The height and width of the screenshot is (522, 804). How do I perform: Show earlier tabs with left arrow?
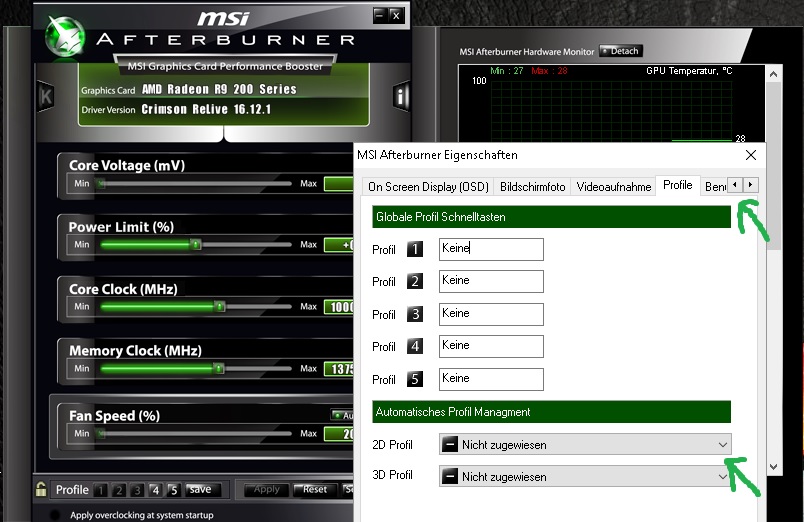tap(735, 185)
